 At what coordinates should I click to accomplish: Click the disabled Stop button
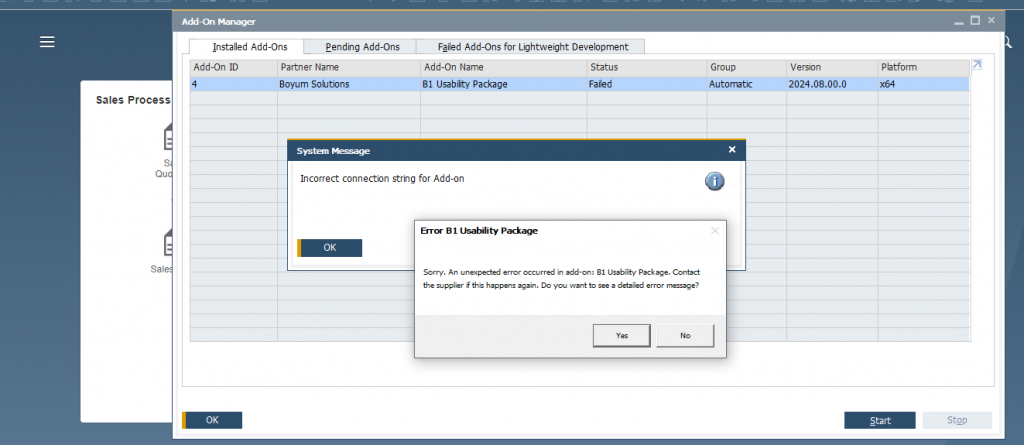(x=957, y=420)
